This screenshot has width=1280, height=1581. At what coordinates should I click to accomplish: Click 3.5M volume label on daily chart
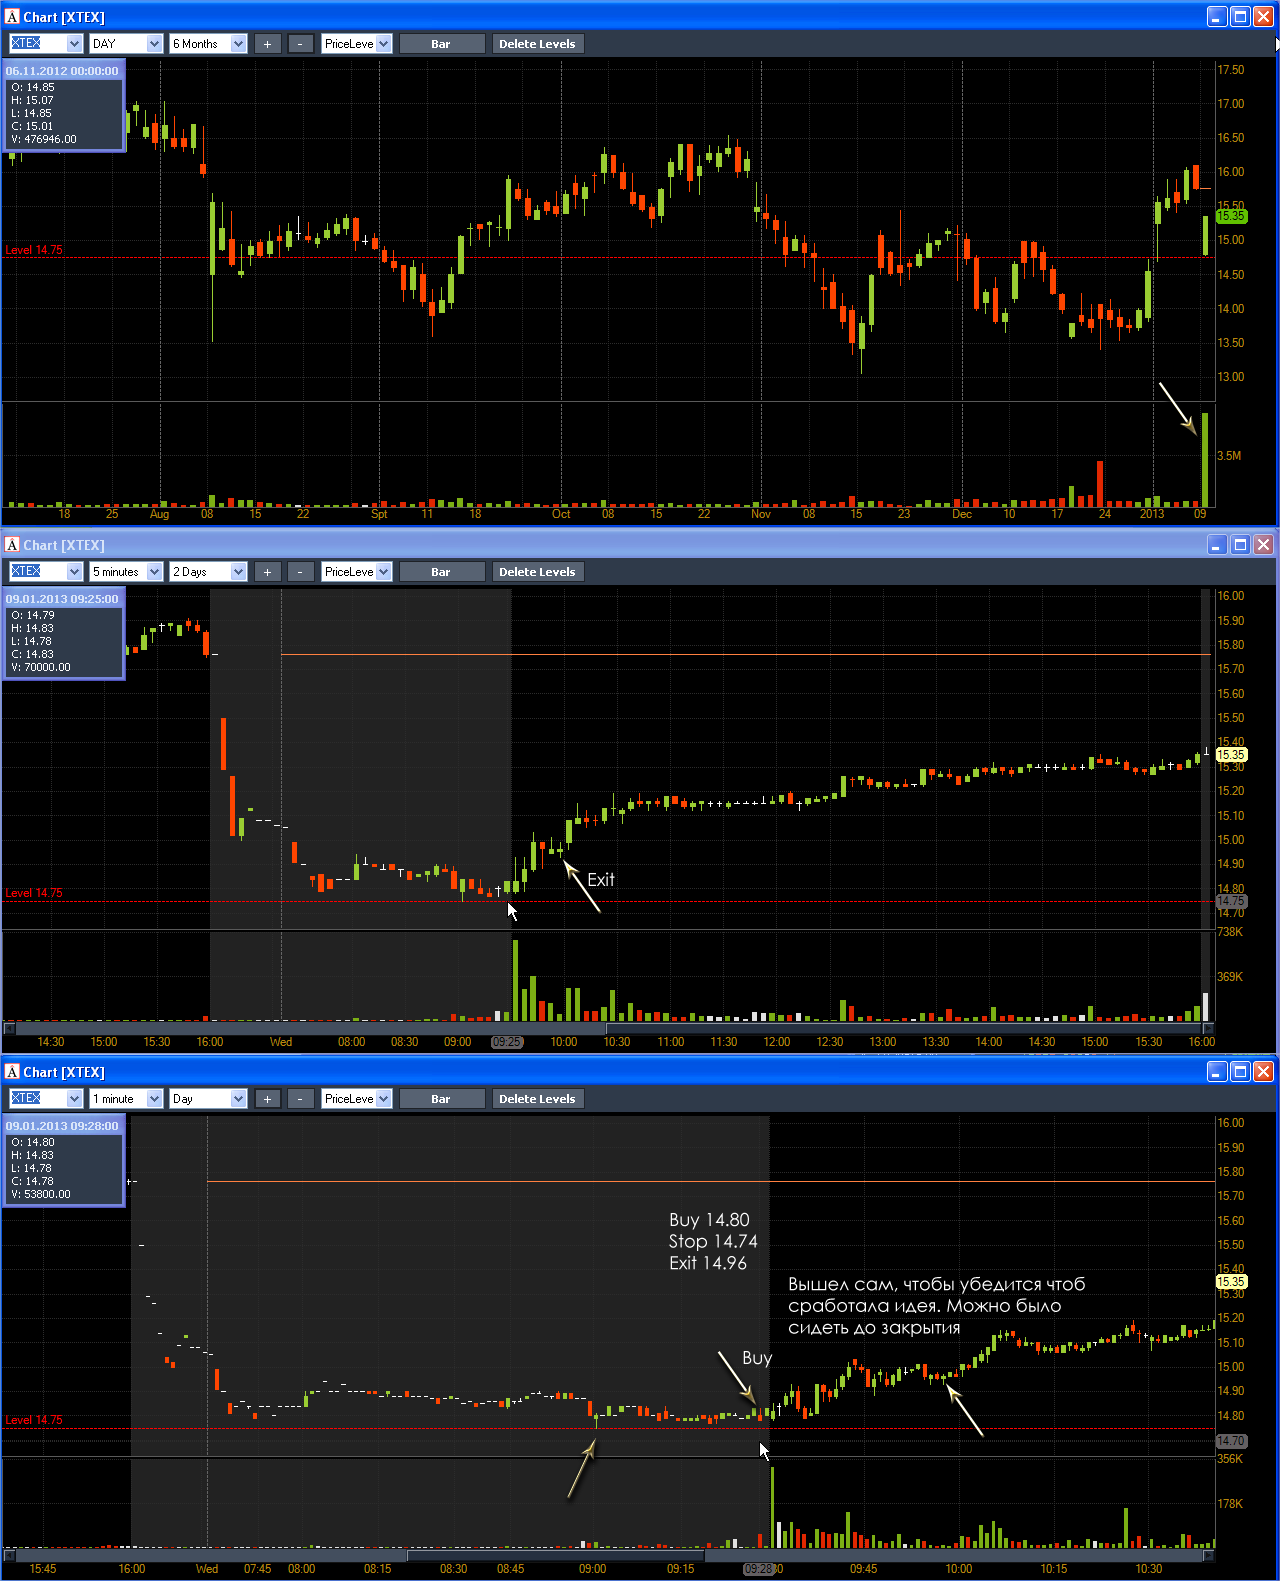(x=1229, y=456)
